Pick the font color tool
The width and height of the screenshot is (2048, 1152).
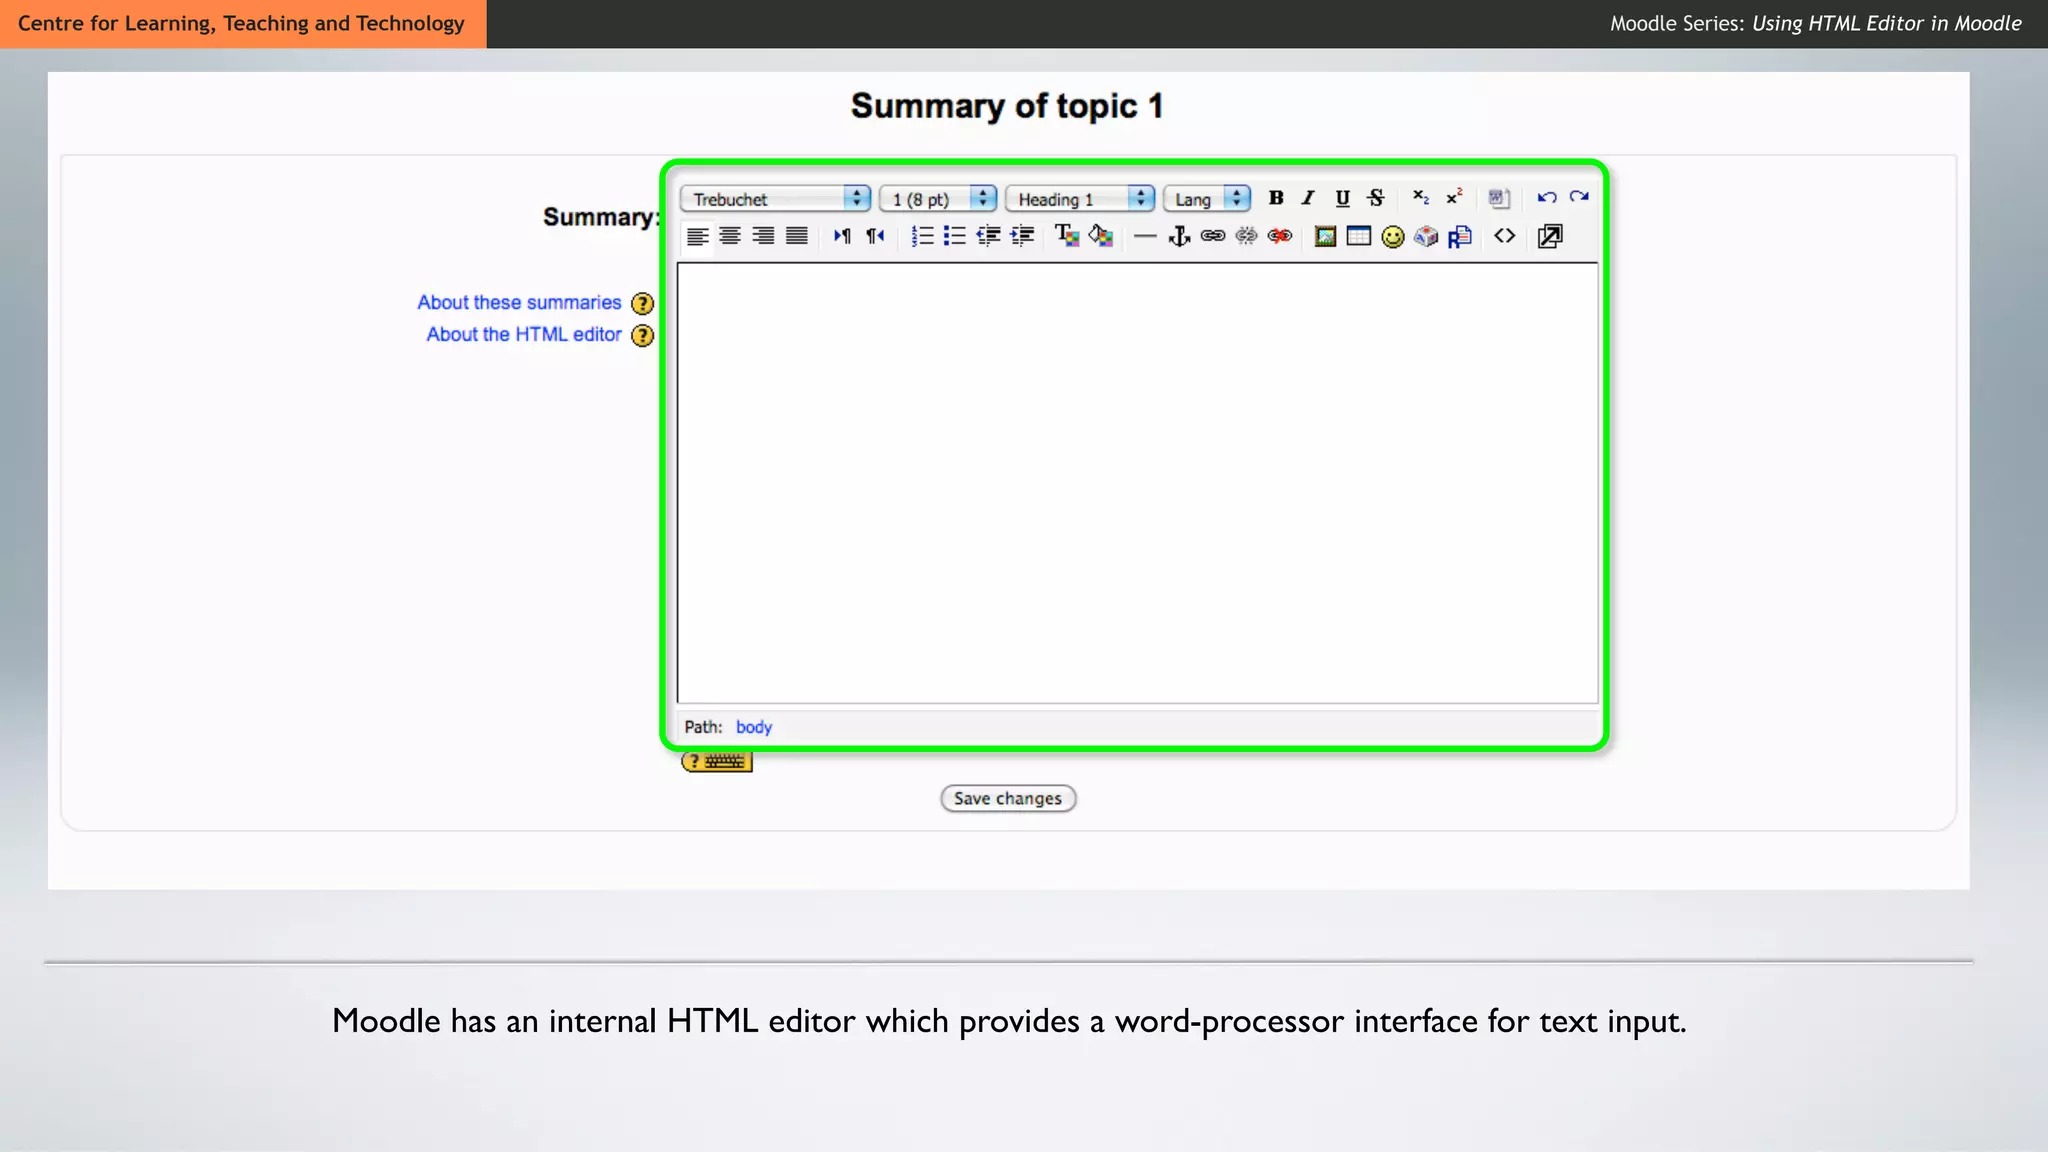click(x=1067, y=237)
